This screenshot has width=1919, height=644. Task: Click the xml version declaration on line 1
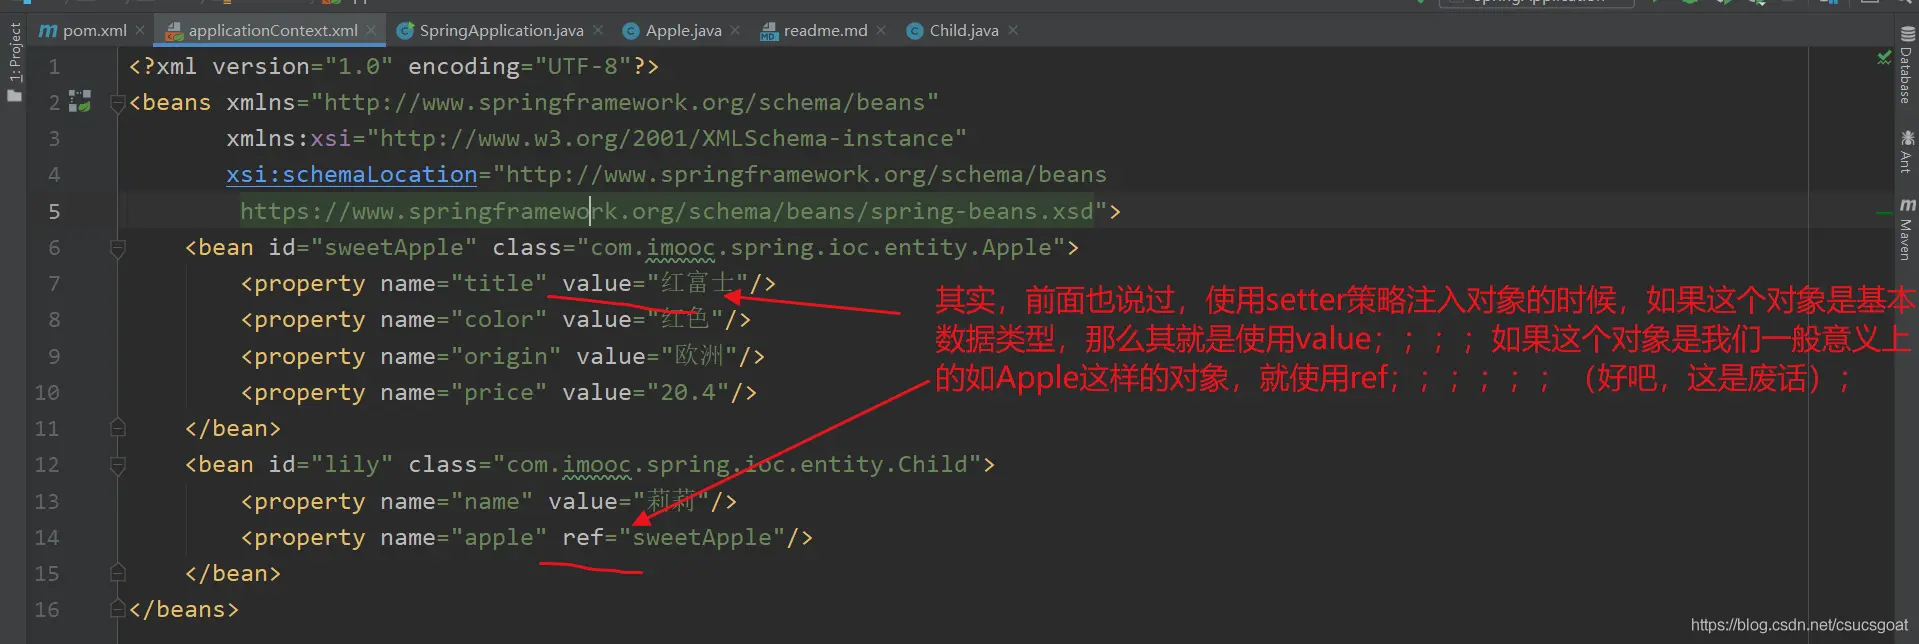pos(394,67)
